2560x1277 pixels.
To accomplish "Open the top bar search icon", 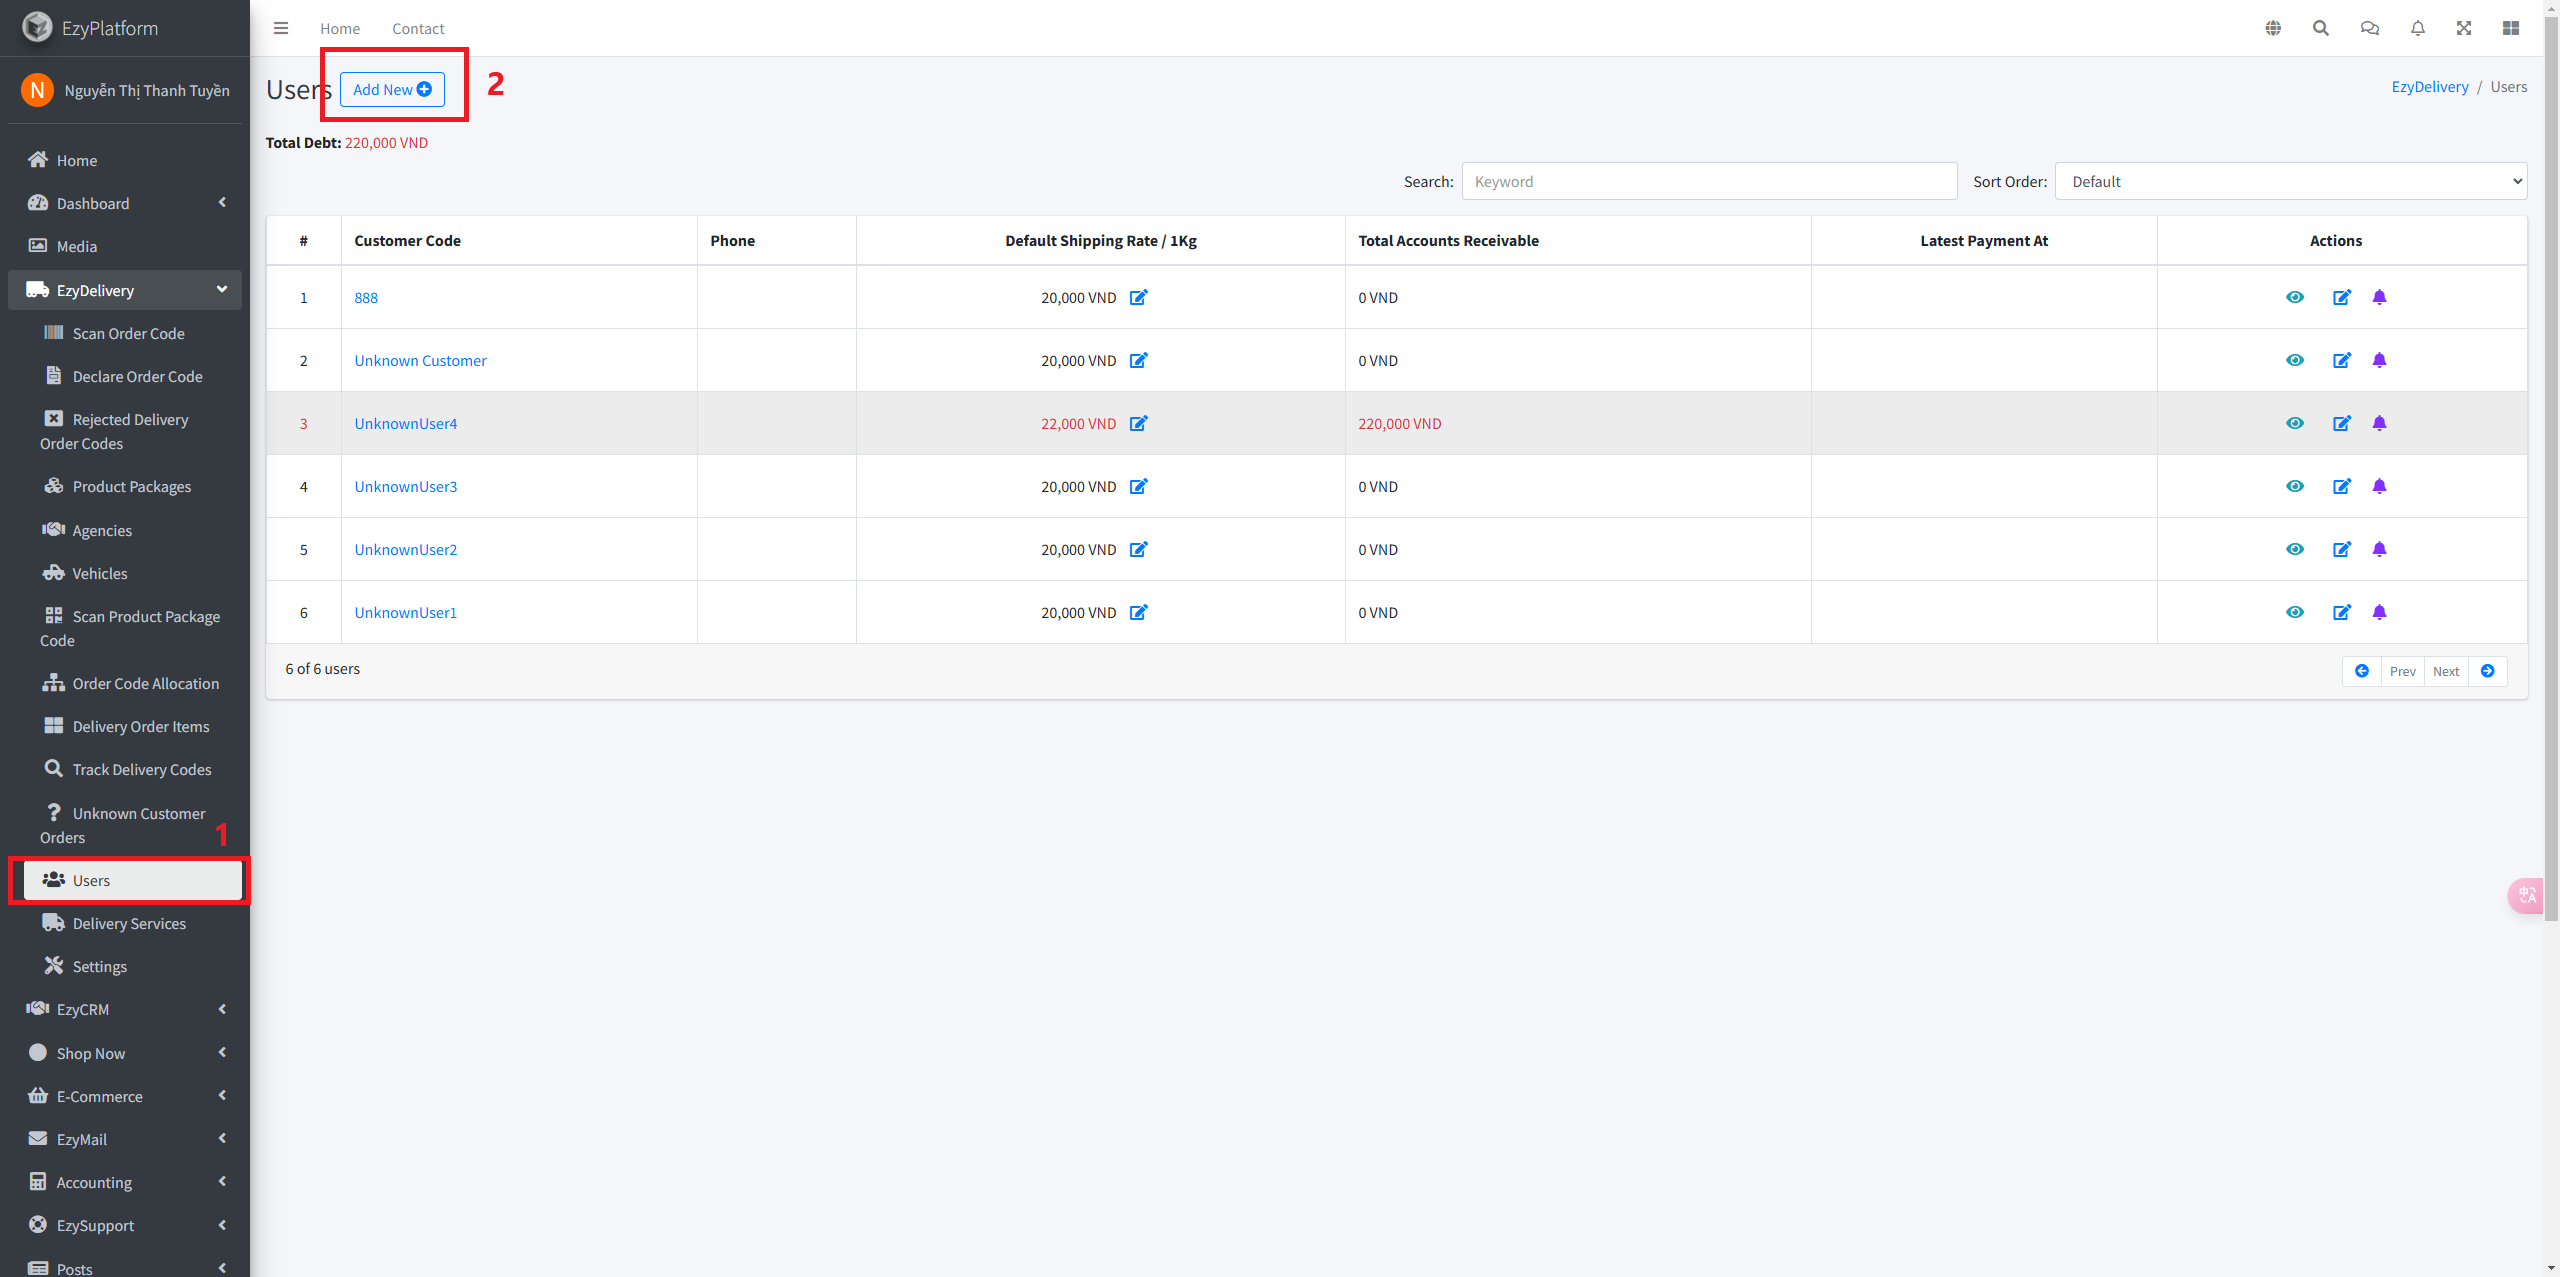I will pyautogui.click(x=2321, y=28).
